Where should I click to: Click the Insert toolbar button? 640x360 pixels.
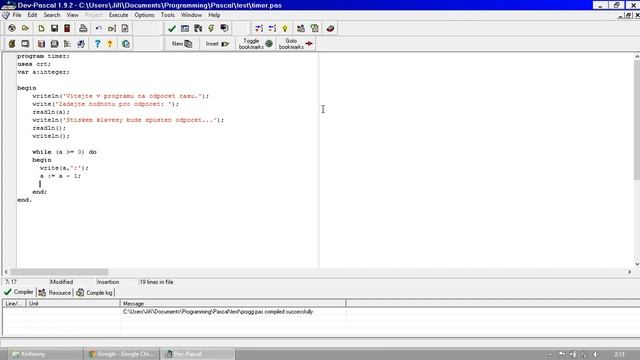coord(217,44)
